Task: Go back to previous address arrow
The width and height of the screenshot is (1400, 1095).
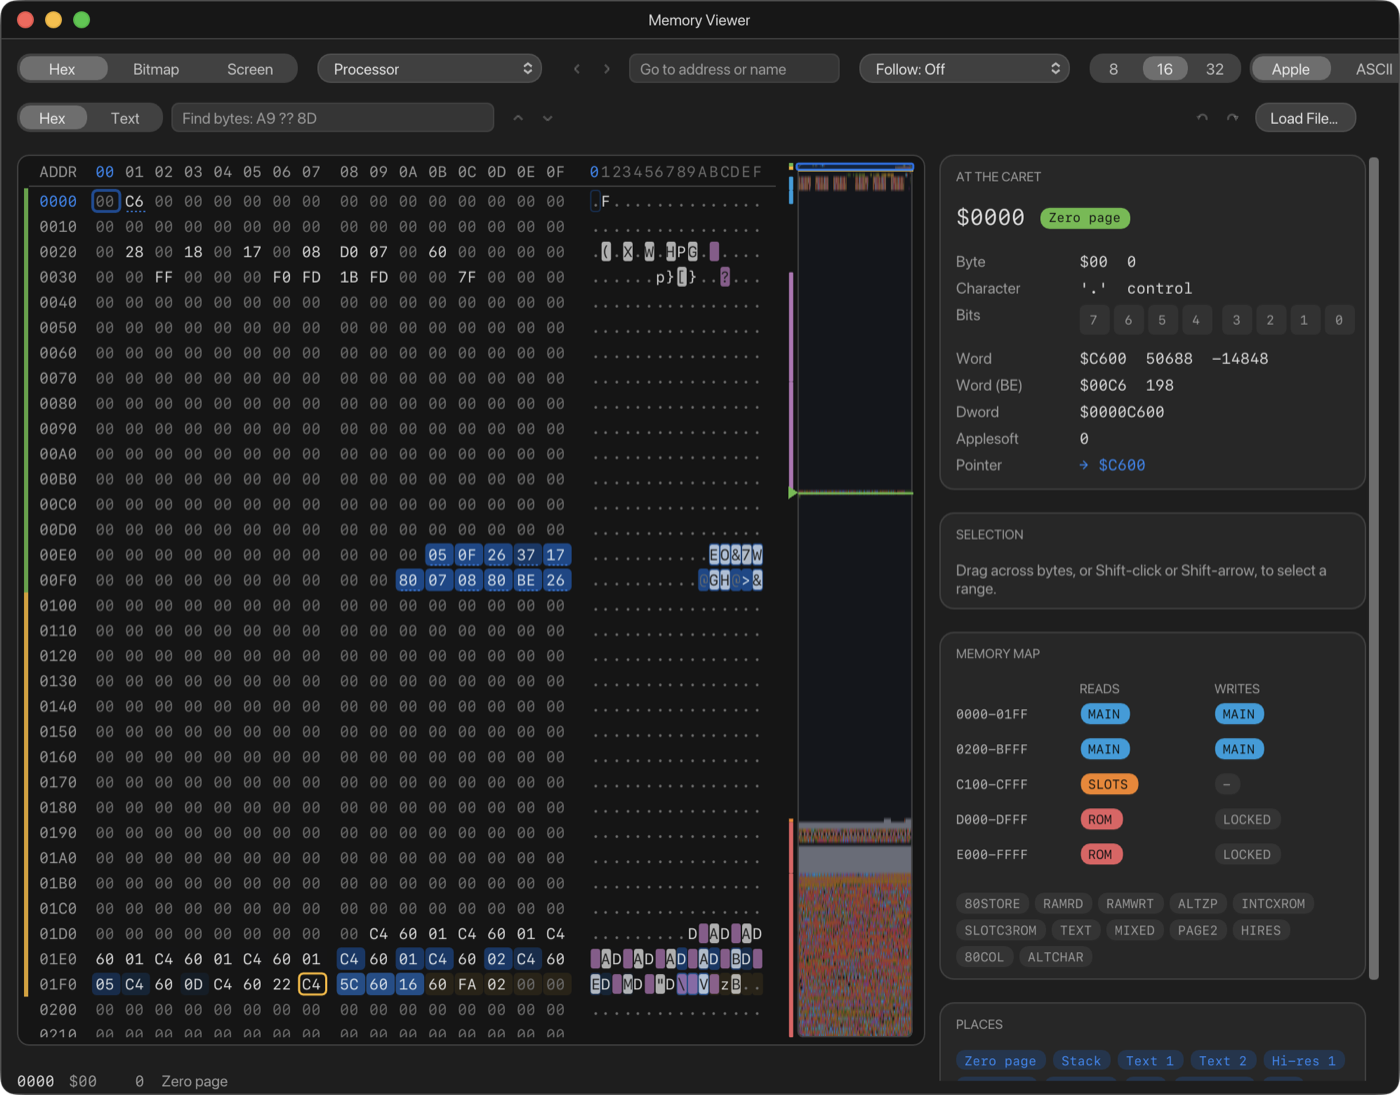Action: pos(577,69)
